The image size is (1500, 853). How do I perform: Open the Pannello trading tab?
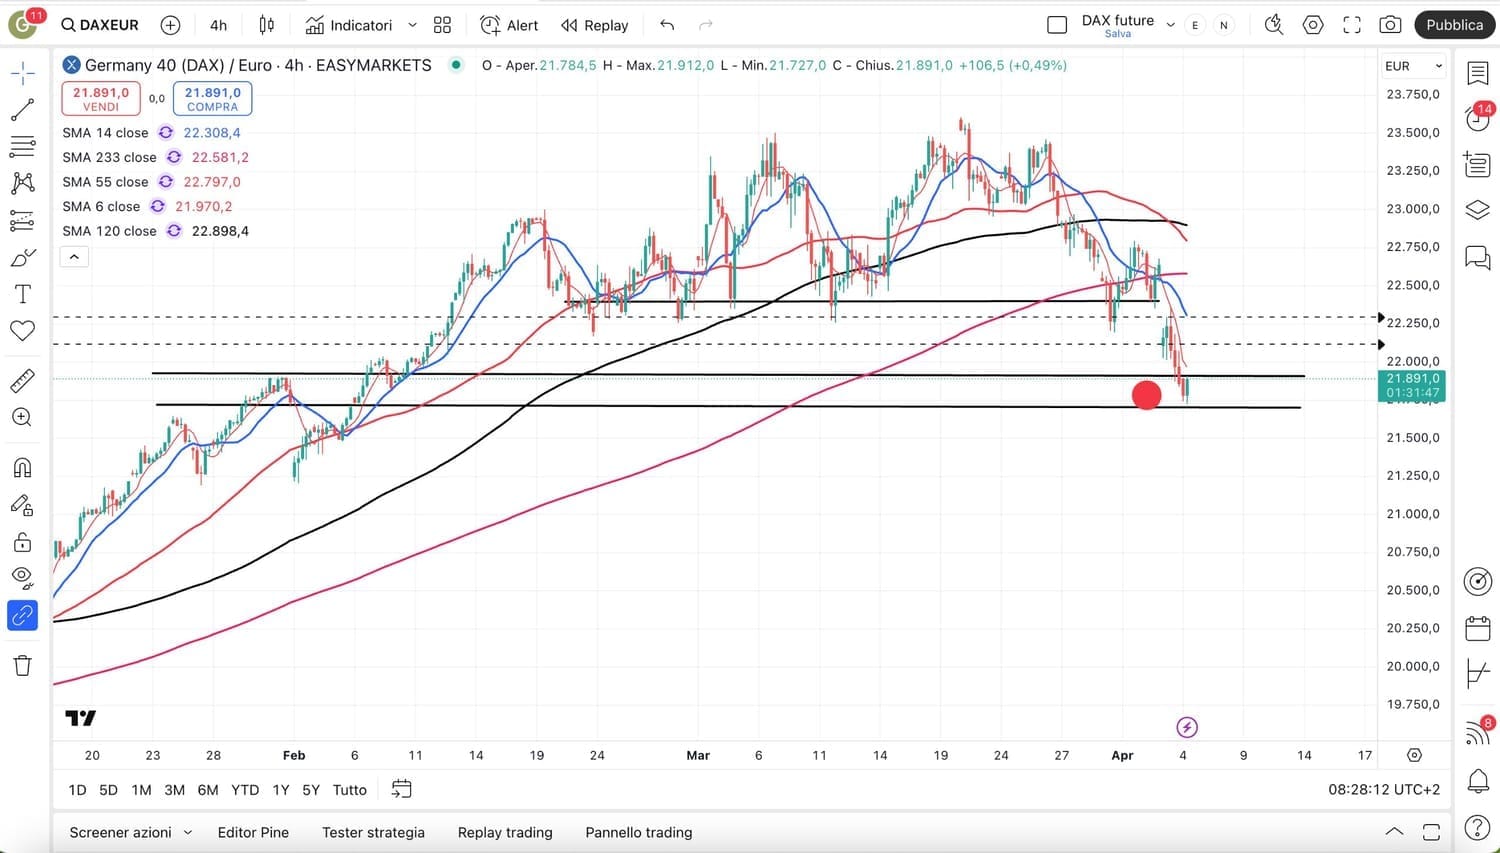pos(639,832)
